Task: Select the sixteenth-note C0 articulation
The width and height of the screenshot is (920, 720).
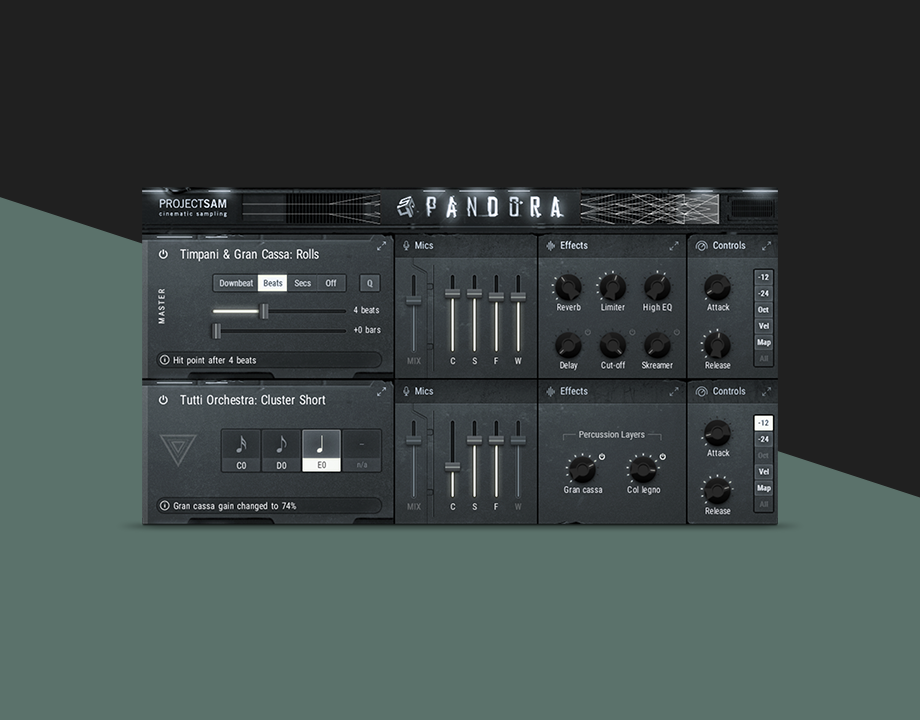Action: click(x=240, y=451)
